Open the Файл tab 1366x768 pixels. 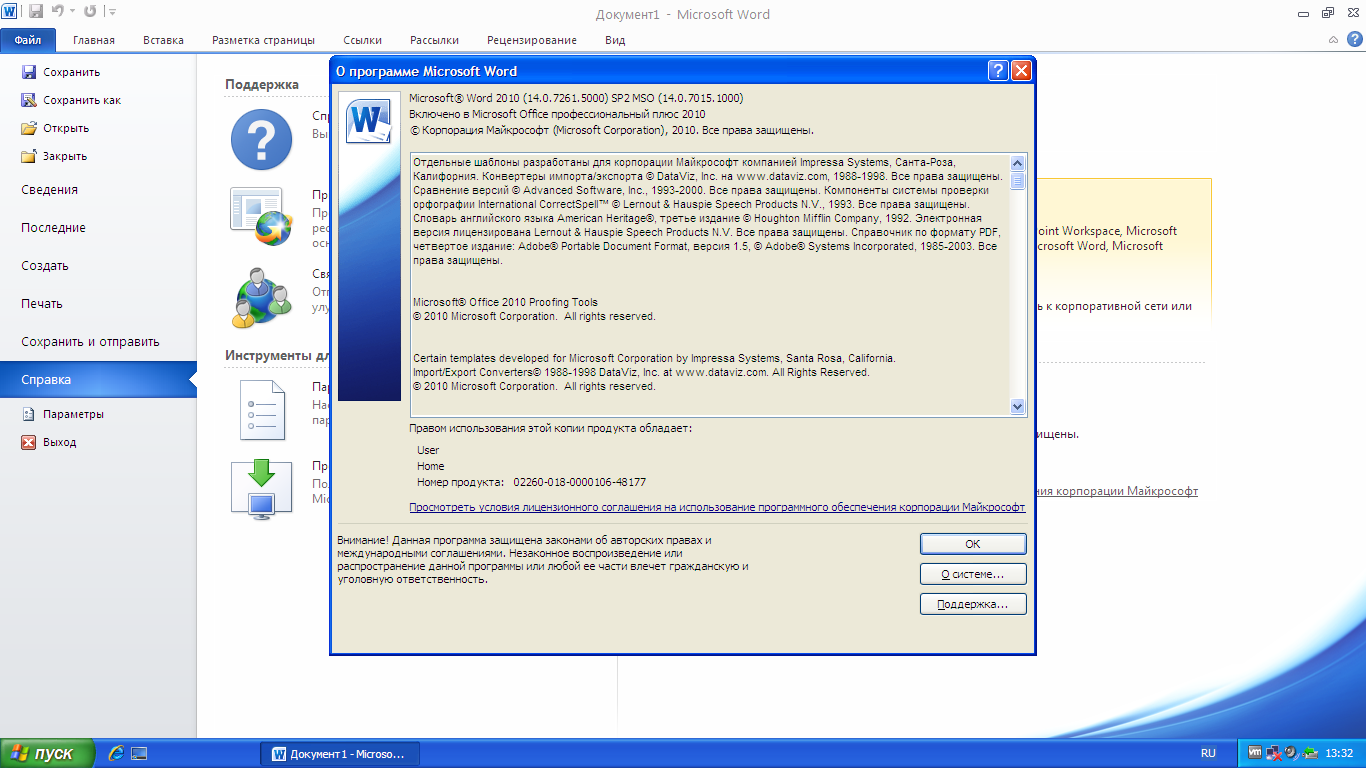click(28, 40)
